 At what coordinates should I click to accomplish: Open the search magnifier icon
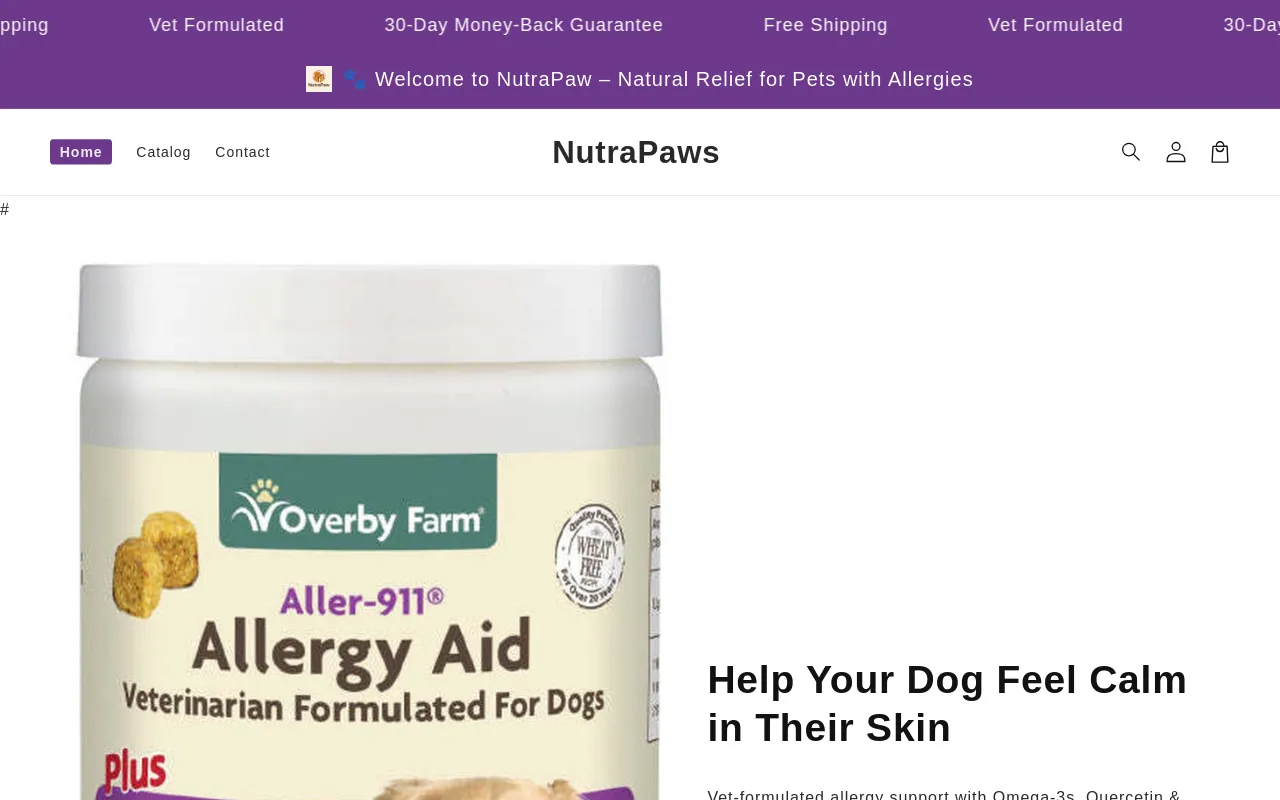1131,152
